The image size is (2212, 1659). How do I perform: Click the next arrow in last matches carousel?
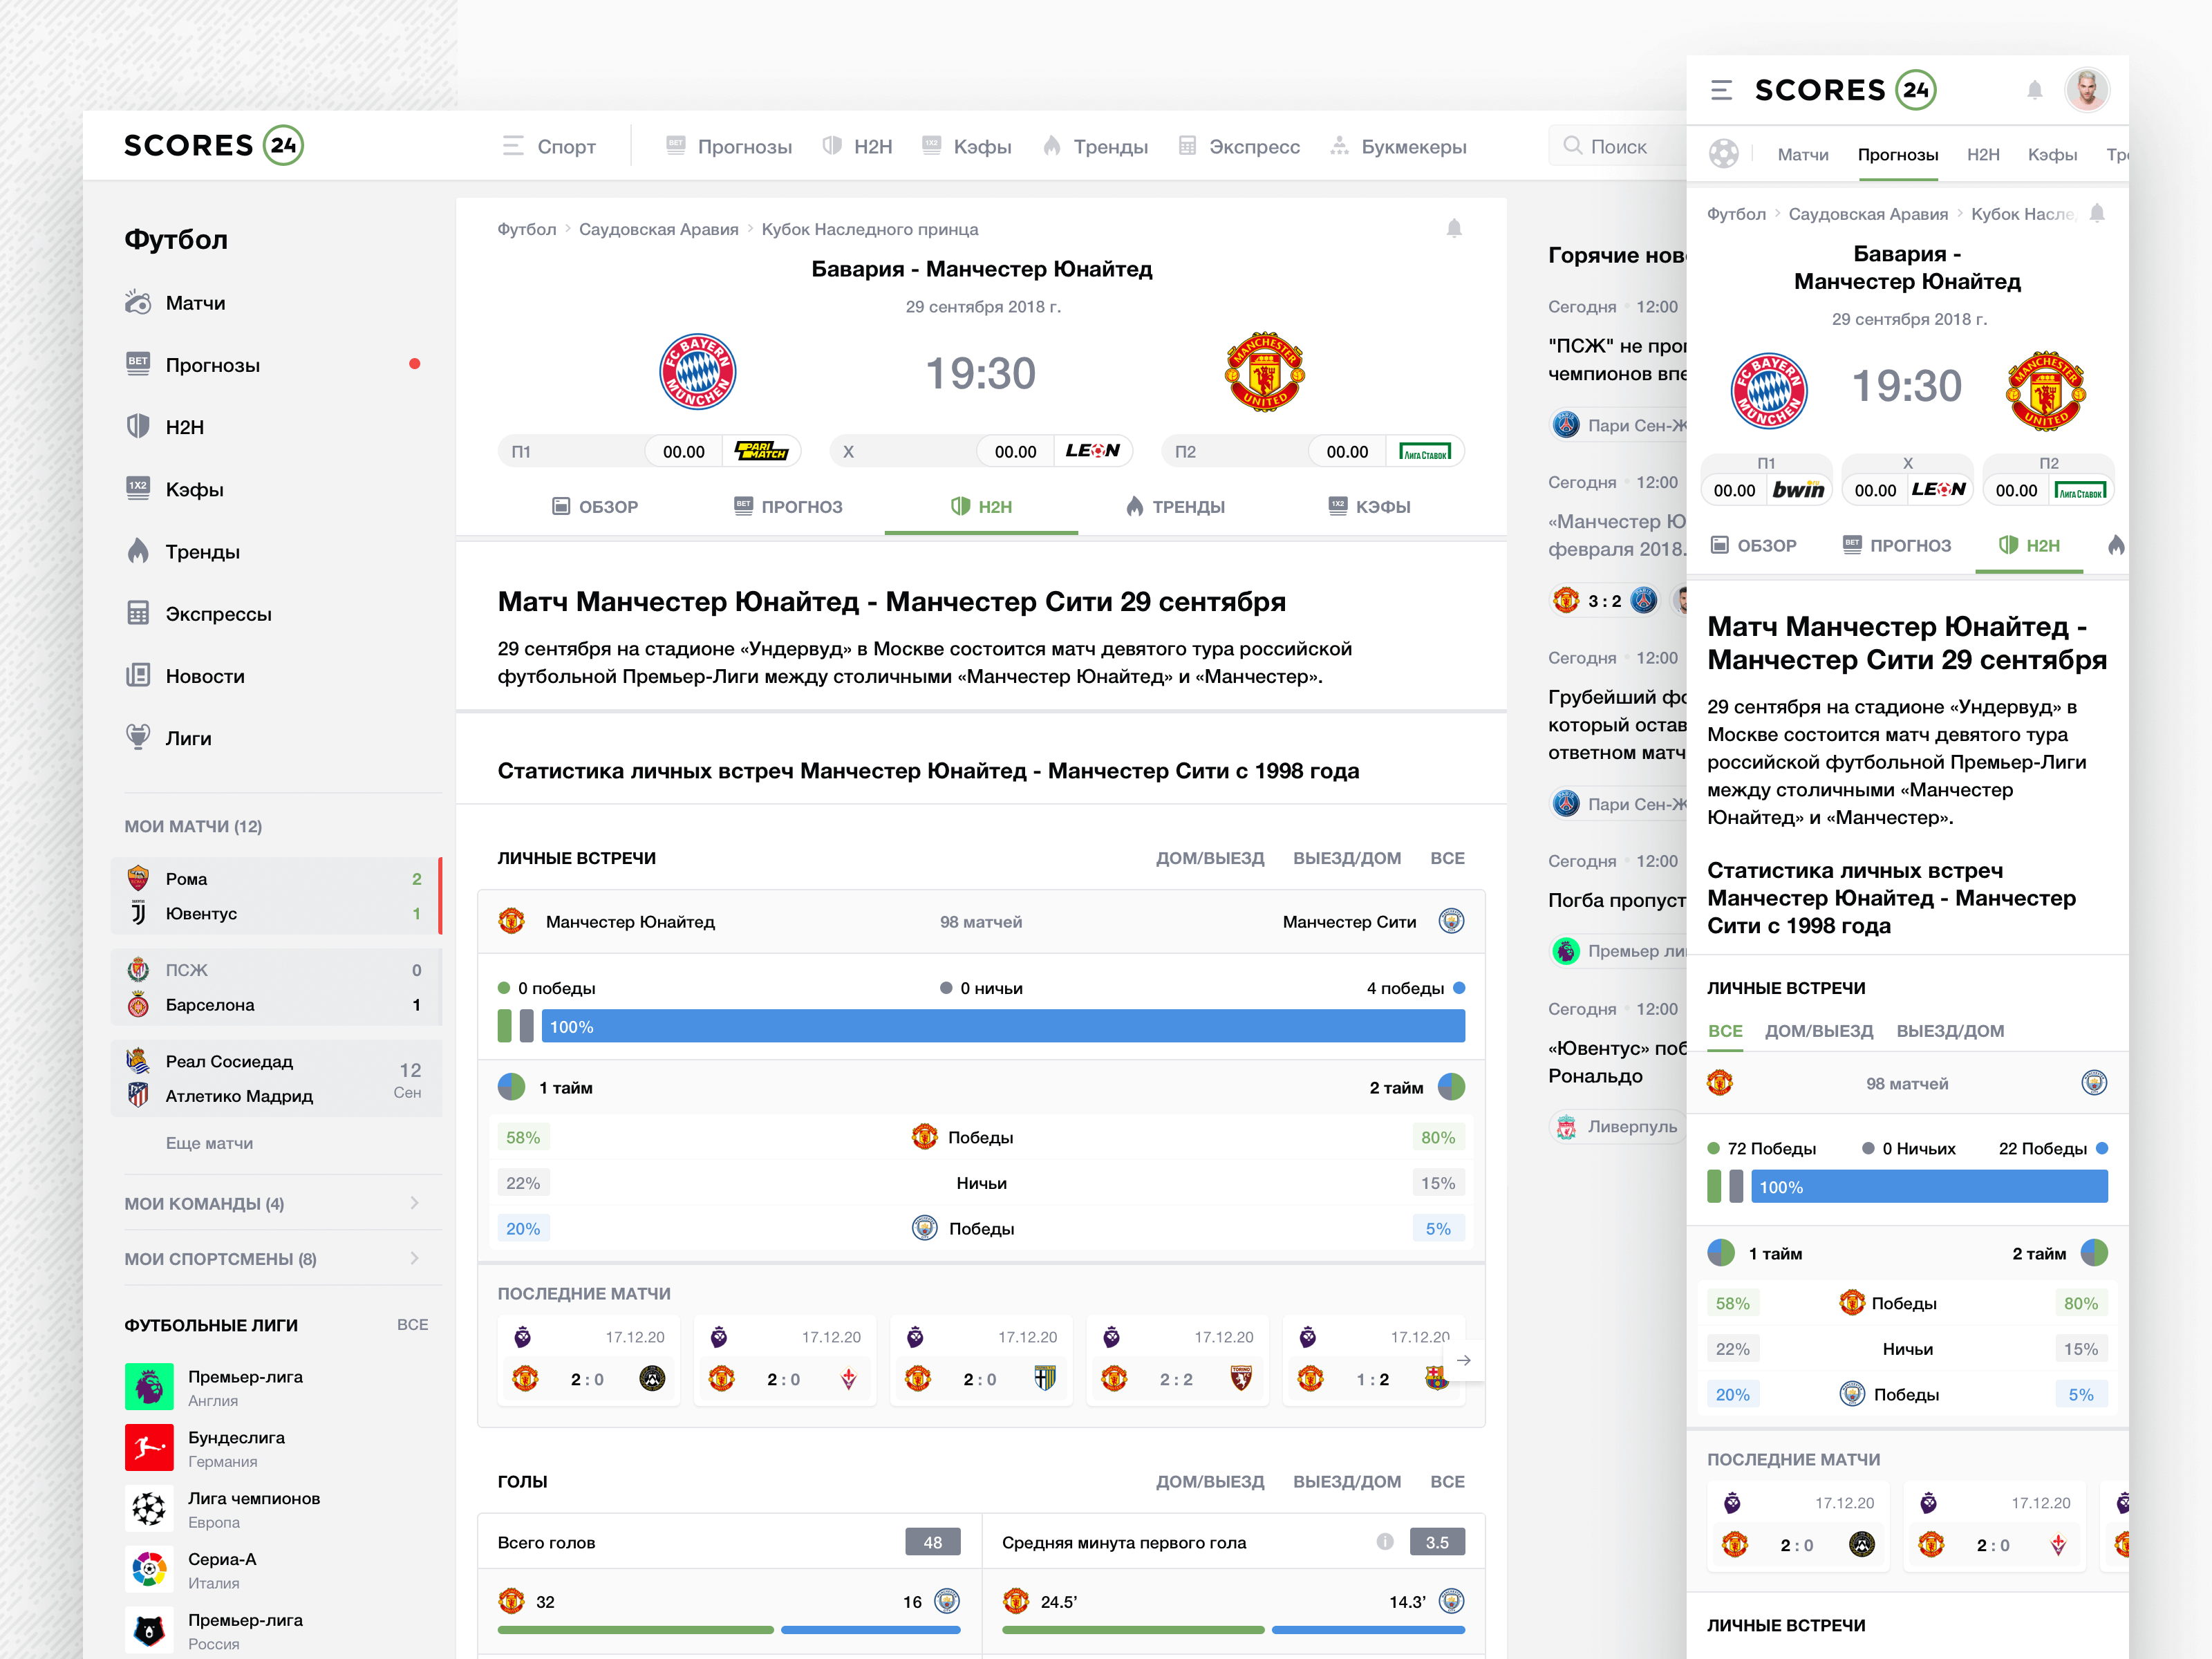pyautogui.click(x=1463, y=1360)
